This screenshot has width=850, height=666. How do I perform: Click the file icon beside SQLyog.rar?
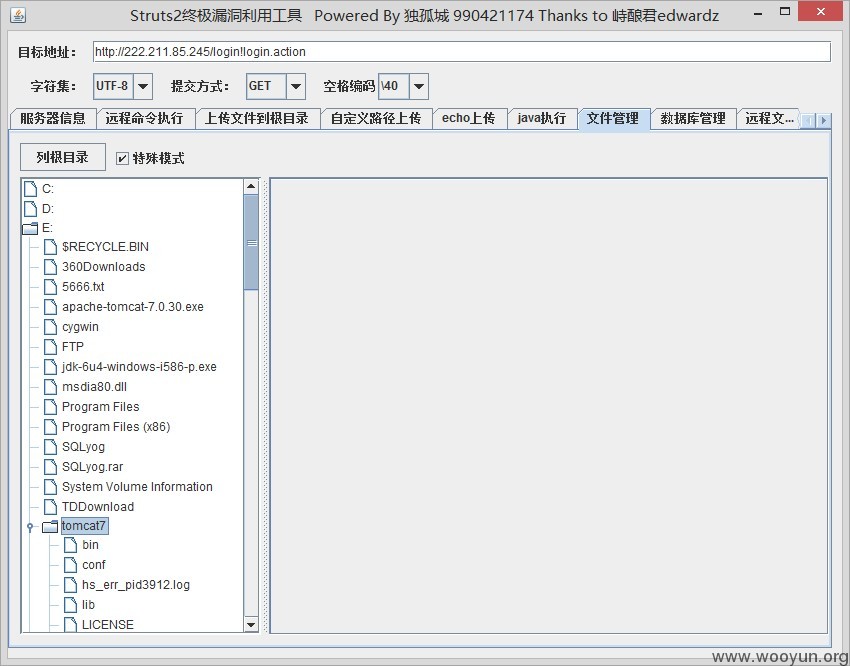click(x=50, y=467)
